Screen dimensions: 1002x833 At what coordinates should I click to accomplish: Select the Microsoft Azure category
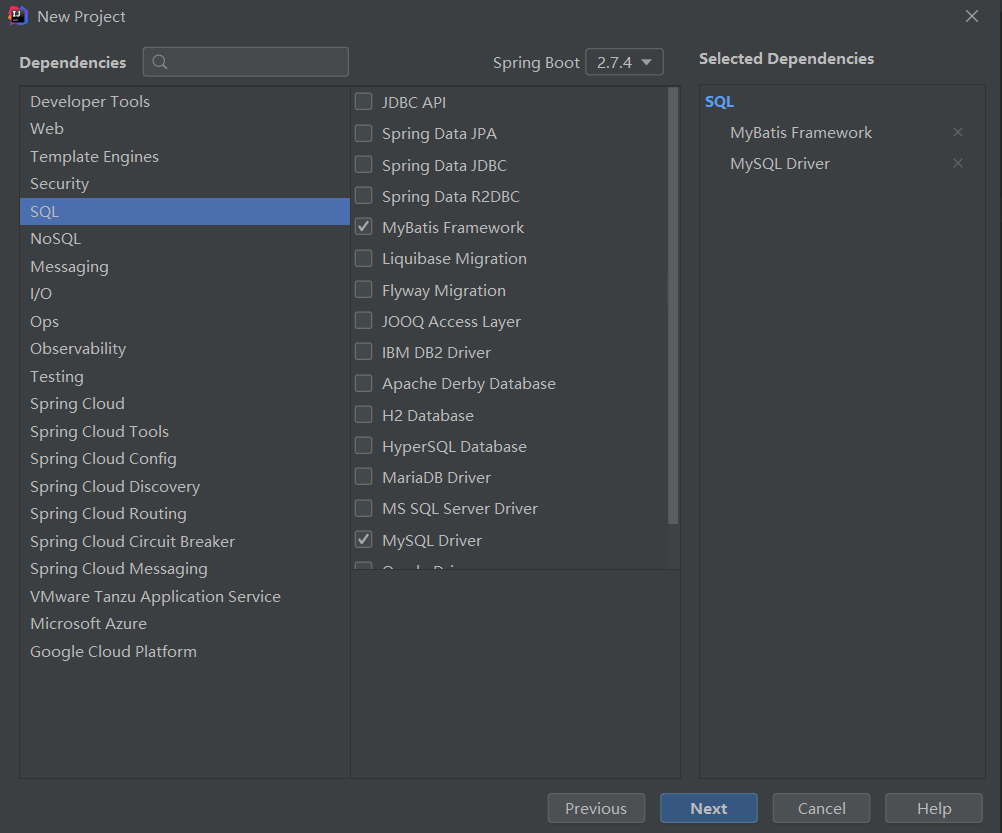185,623
